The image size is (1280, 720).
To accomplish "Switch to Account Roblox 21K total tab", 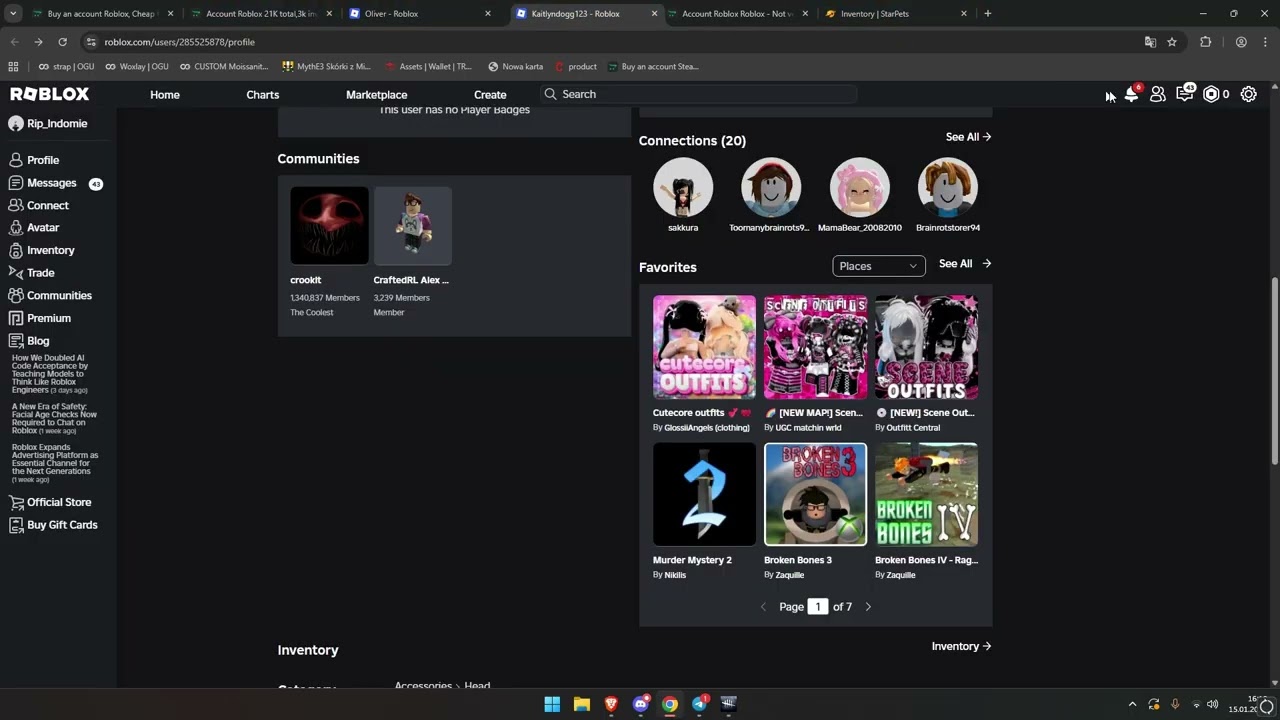I will coord(259,13).
